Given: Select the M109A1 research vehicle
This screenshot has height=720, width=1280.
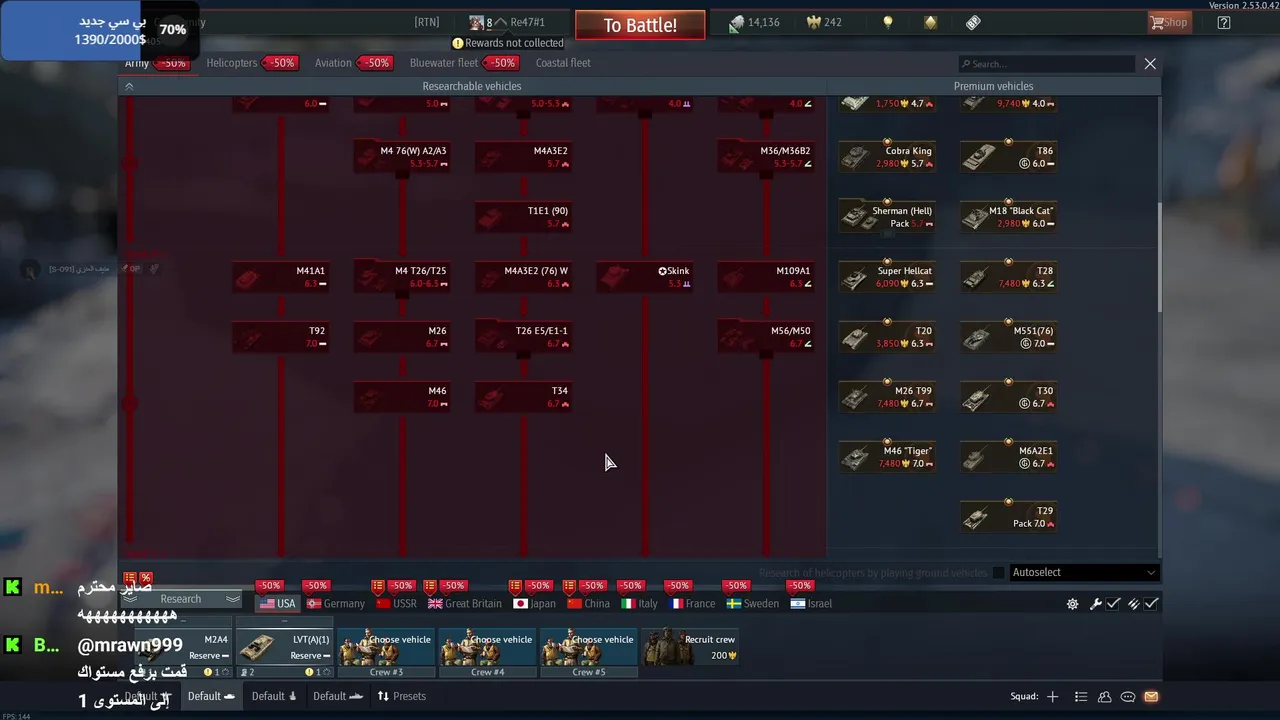Looking at the screenshot, I should 766,277.
